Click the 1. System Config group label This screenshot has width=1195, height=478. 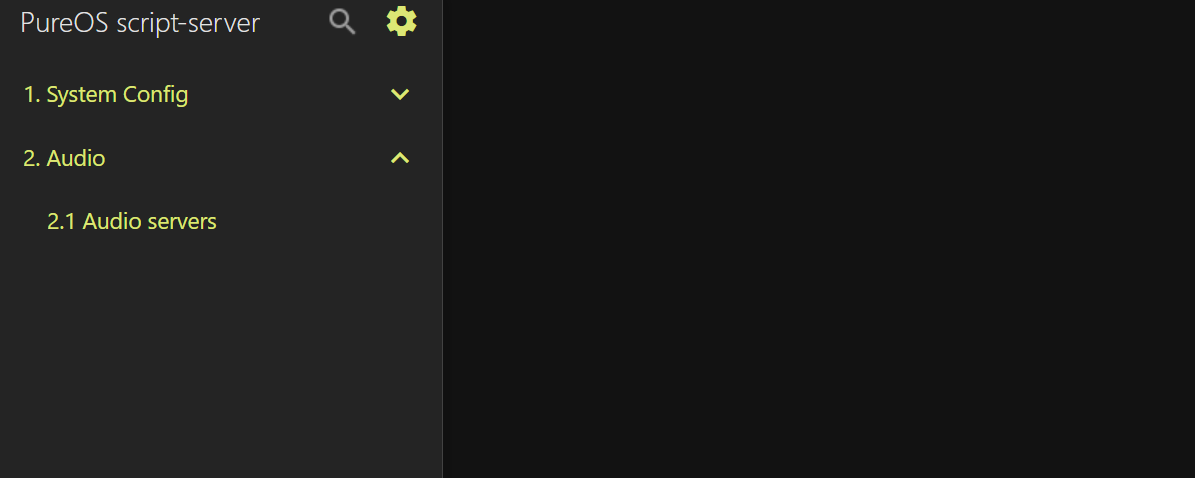point(106,95)
